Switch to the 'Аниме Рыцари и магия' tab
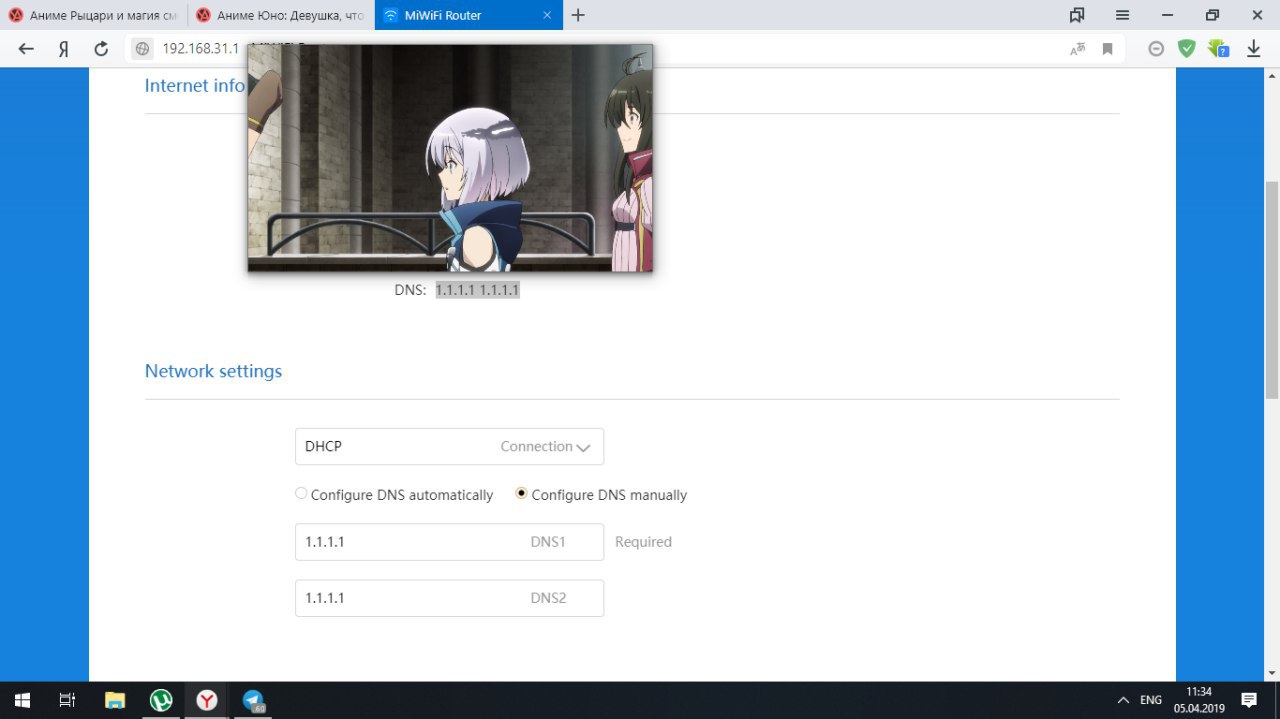 (93, 15)
